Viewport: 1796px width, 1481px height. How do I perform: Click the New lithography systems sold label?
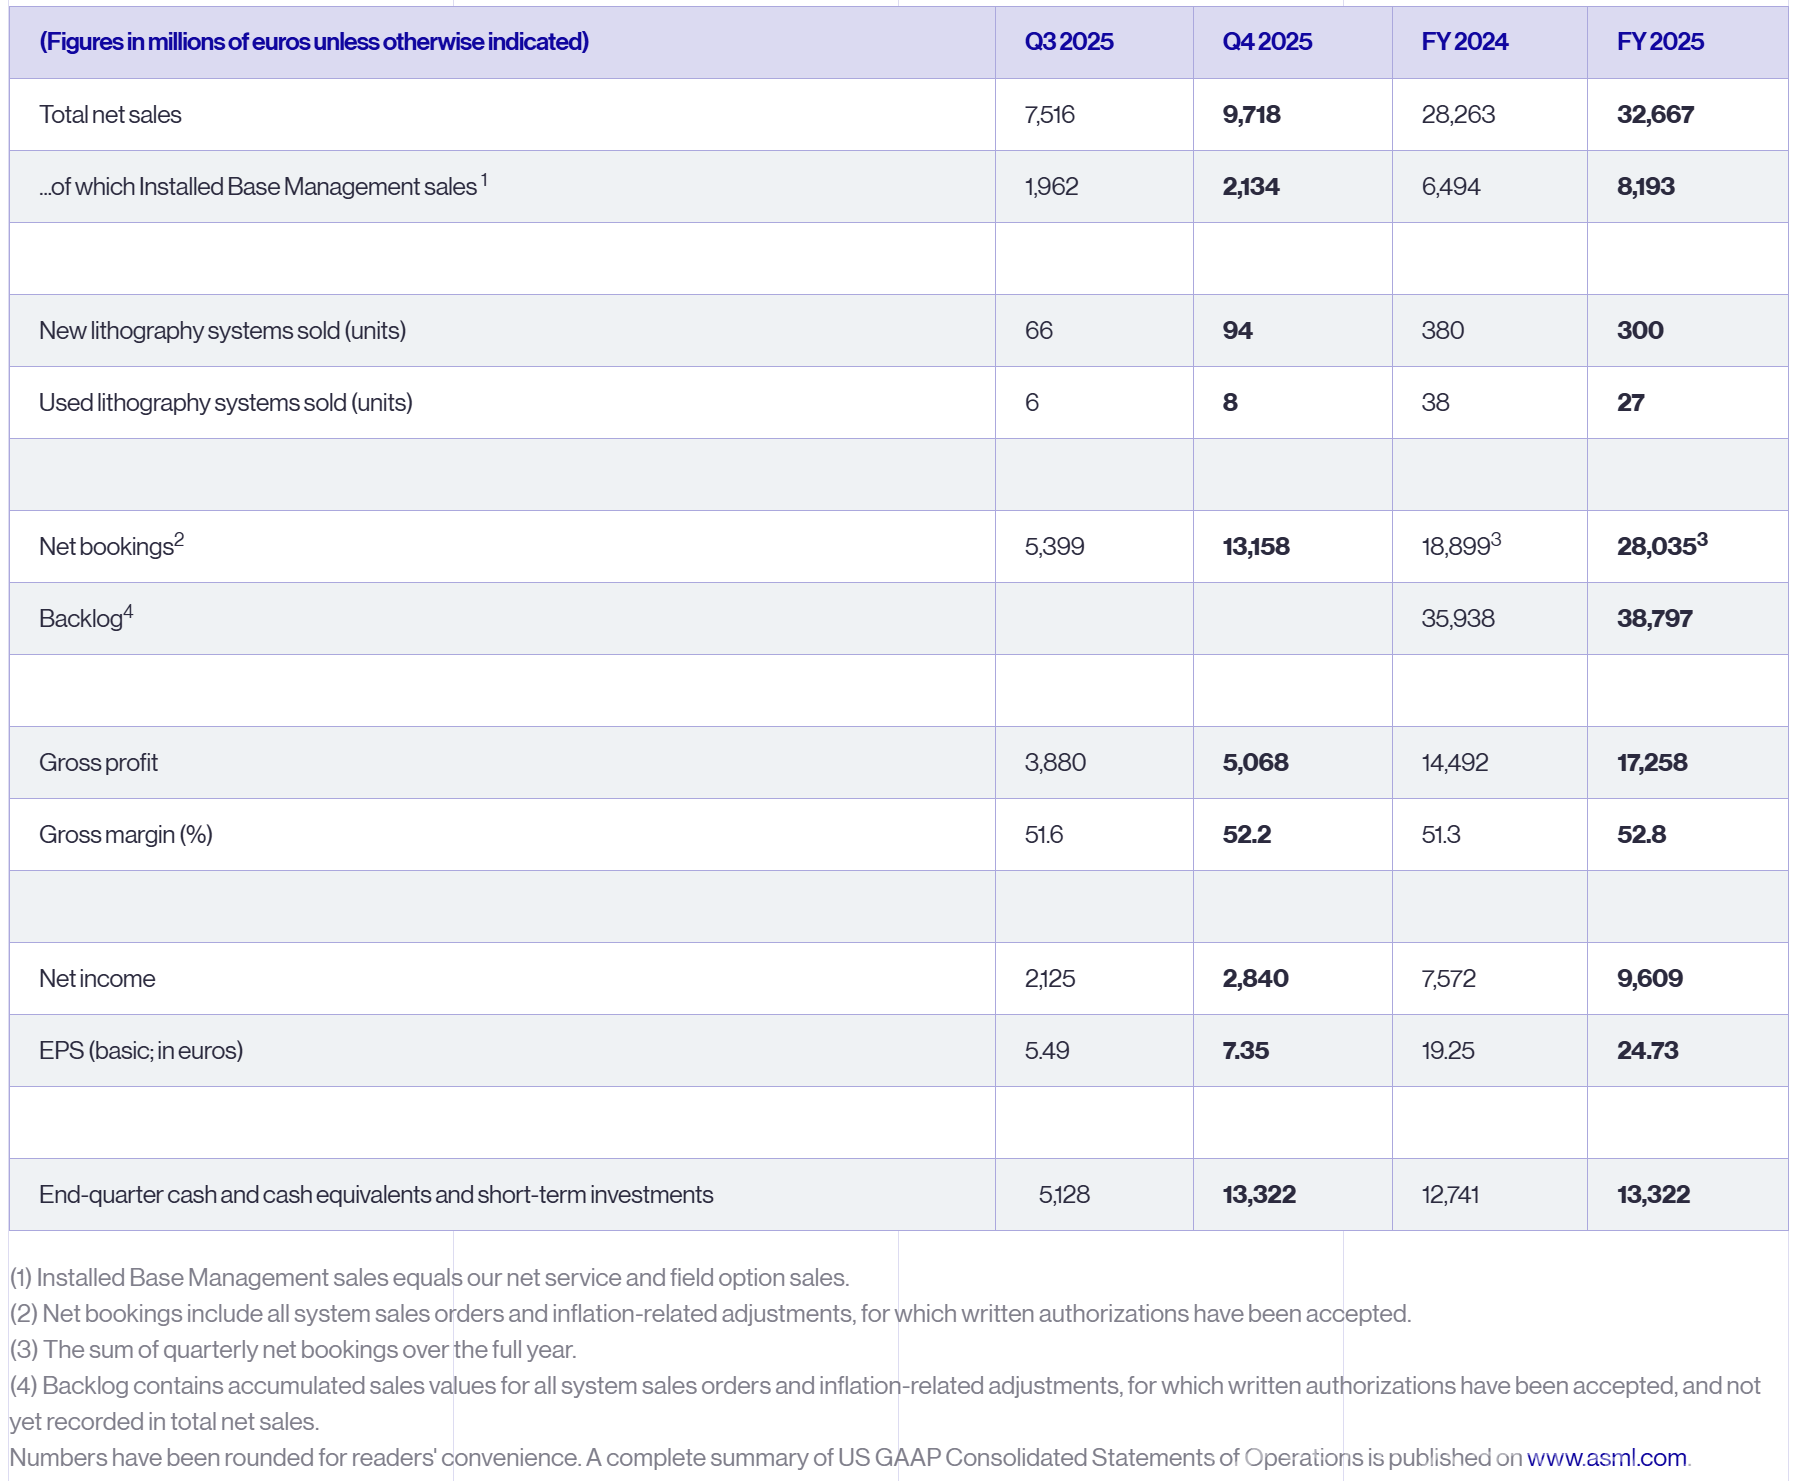222,331
